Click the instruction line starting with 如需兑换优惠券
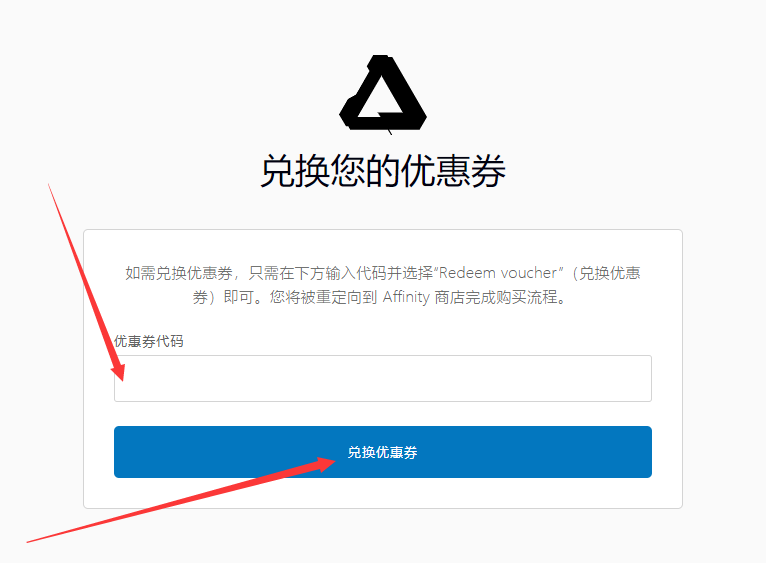766x563 pixels. [383, 273]
